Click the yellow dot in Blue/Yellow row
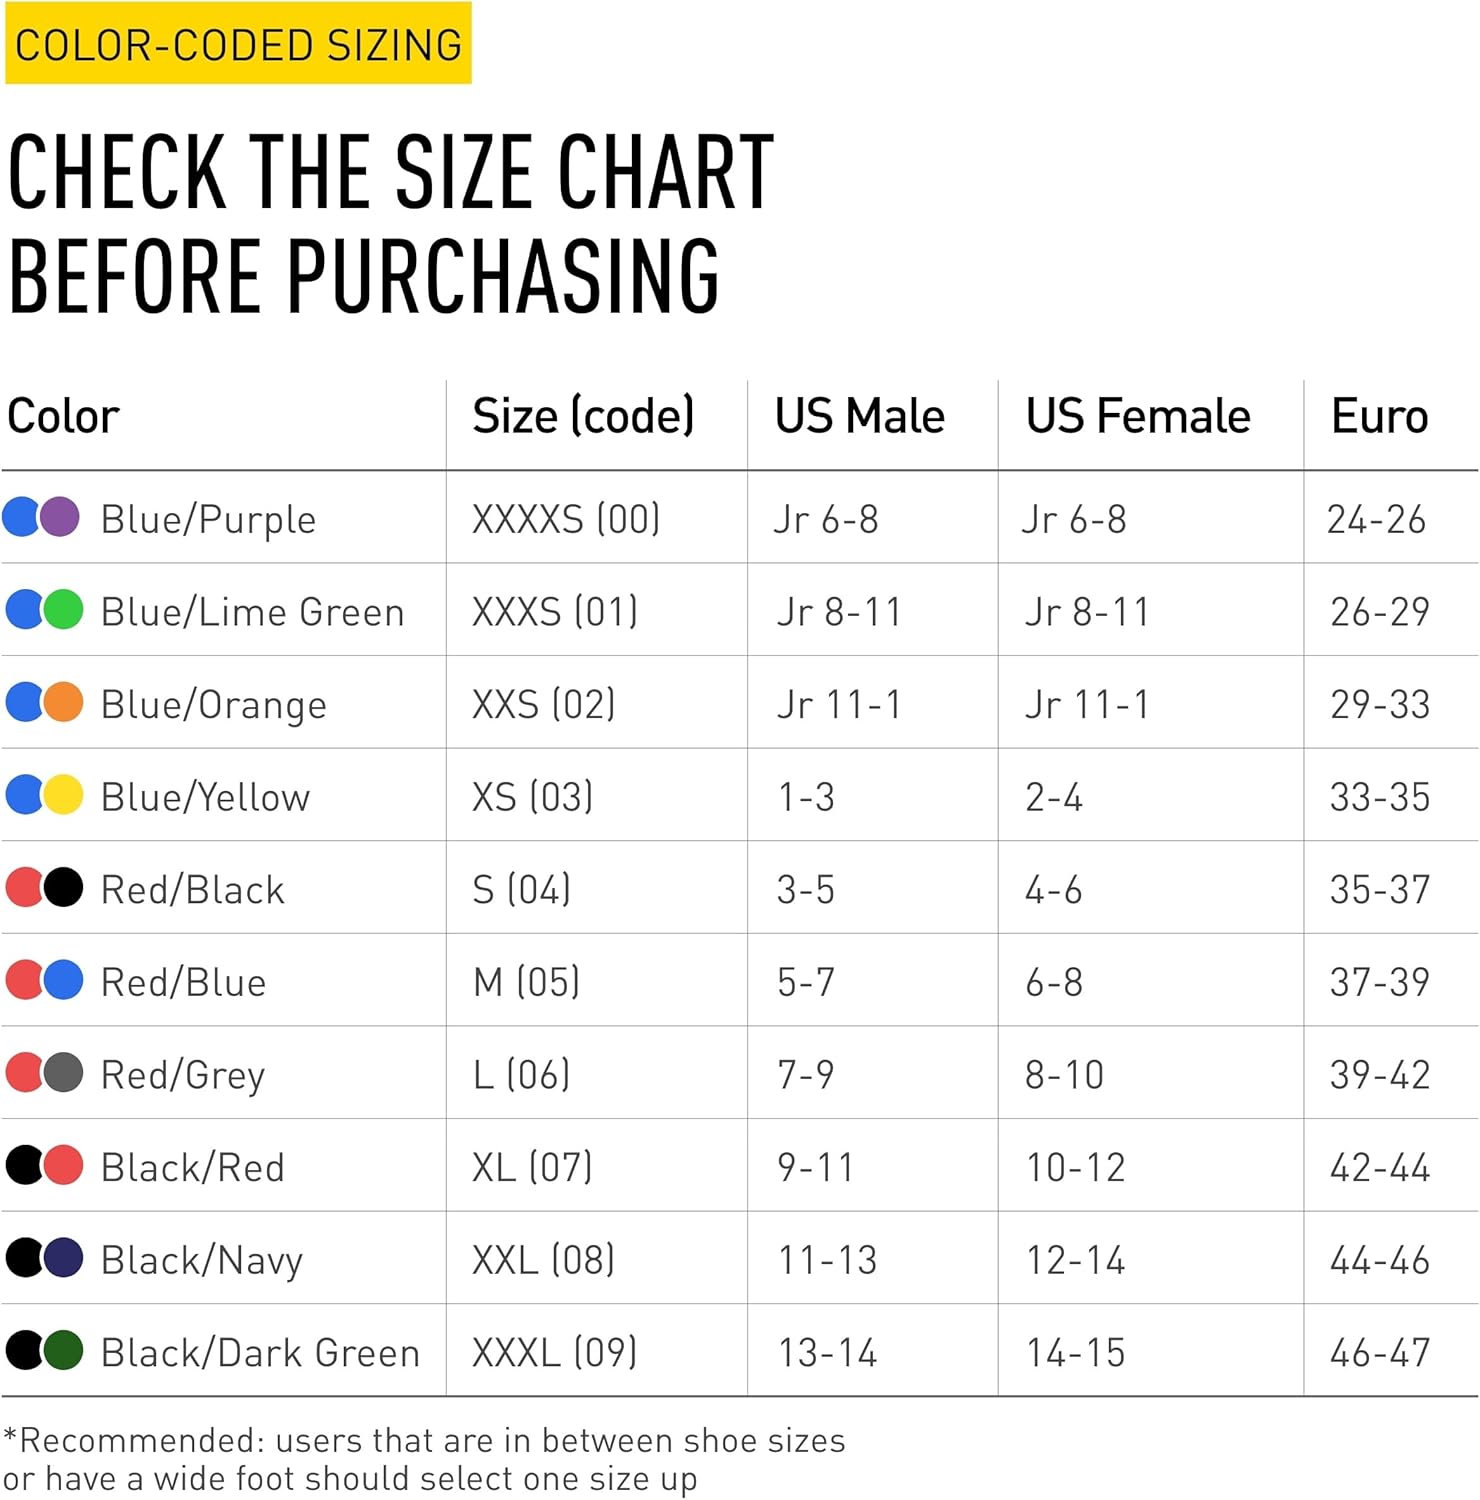The height and width of the screenshot is (1500, 1480). click(64, 795)
